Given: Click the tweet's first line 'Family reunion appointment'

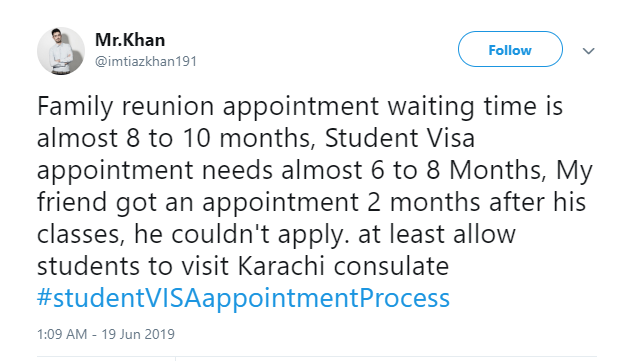Looking at the screenshot, I should [208, 107].
